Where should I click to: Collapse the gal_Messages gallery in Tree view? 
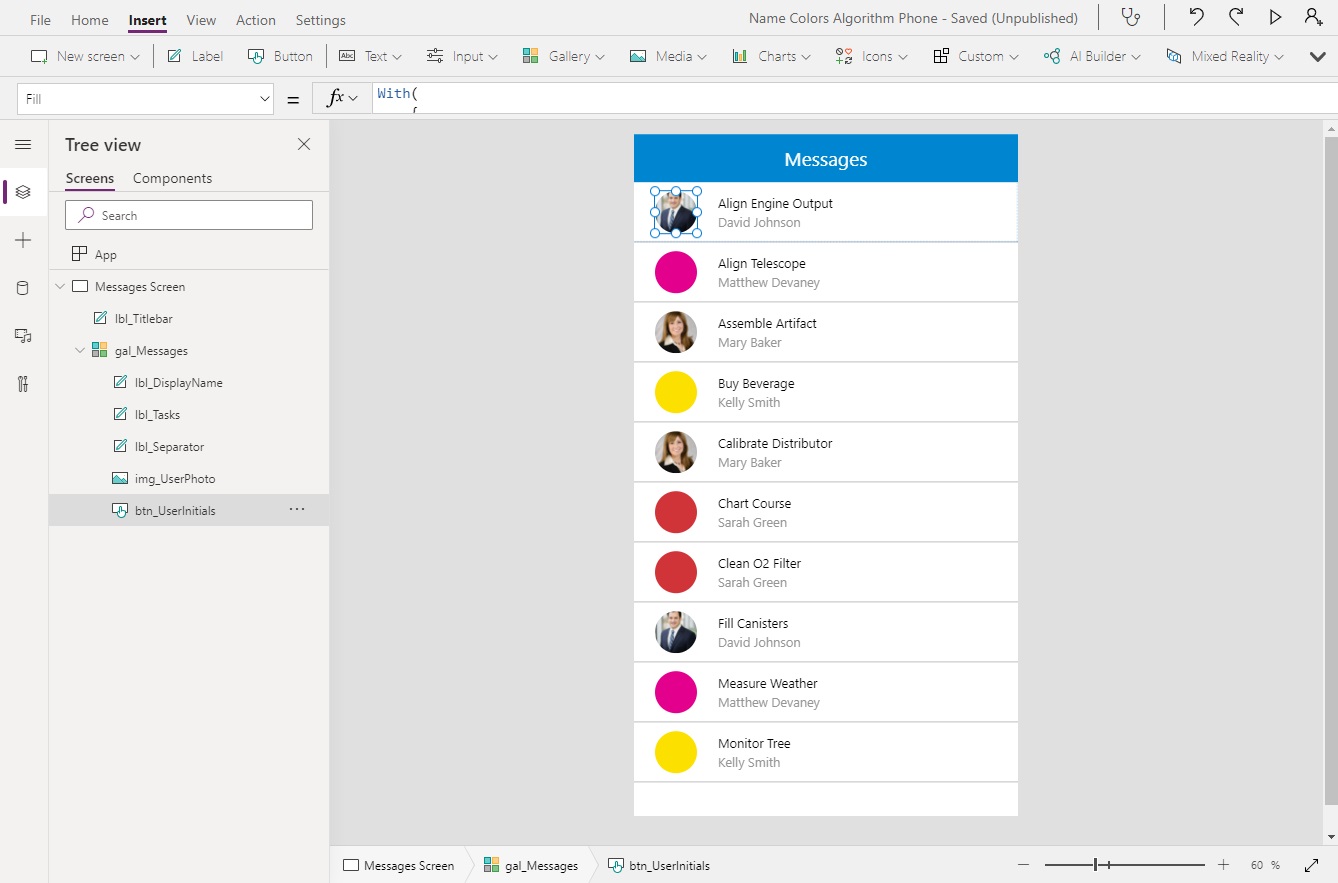click(x=79, y=350)
